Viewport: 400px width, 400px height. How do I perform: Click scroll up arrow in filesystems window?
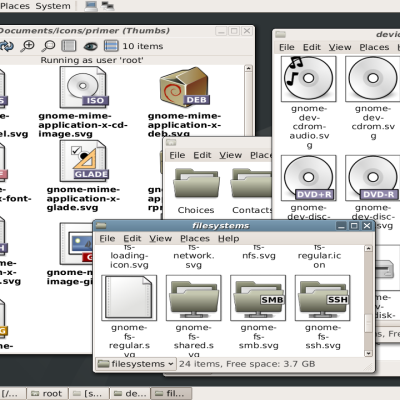click(x=368, y=248)
